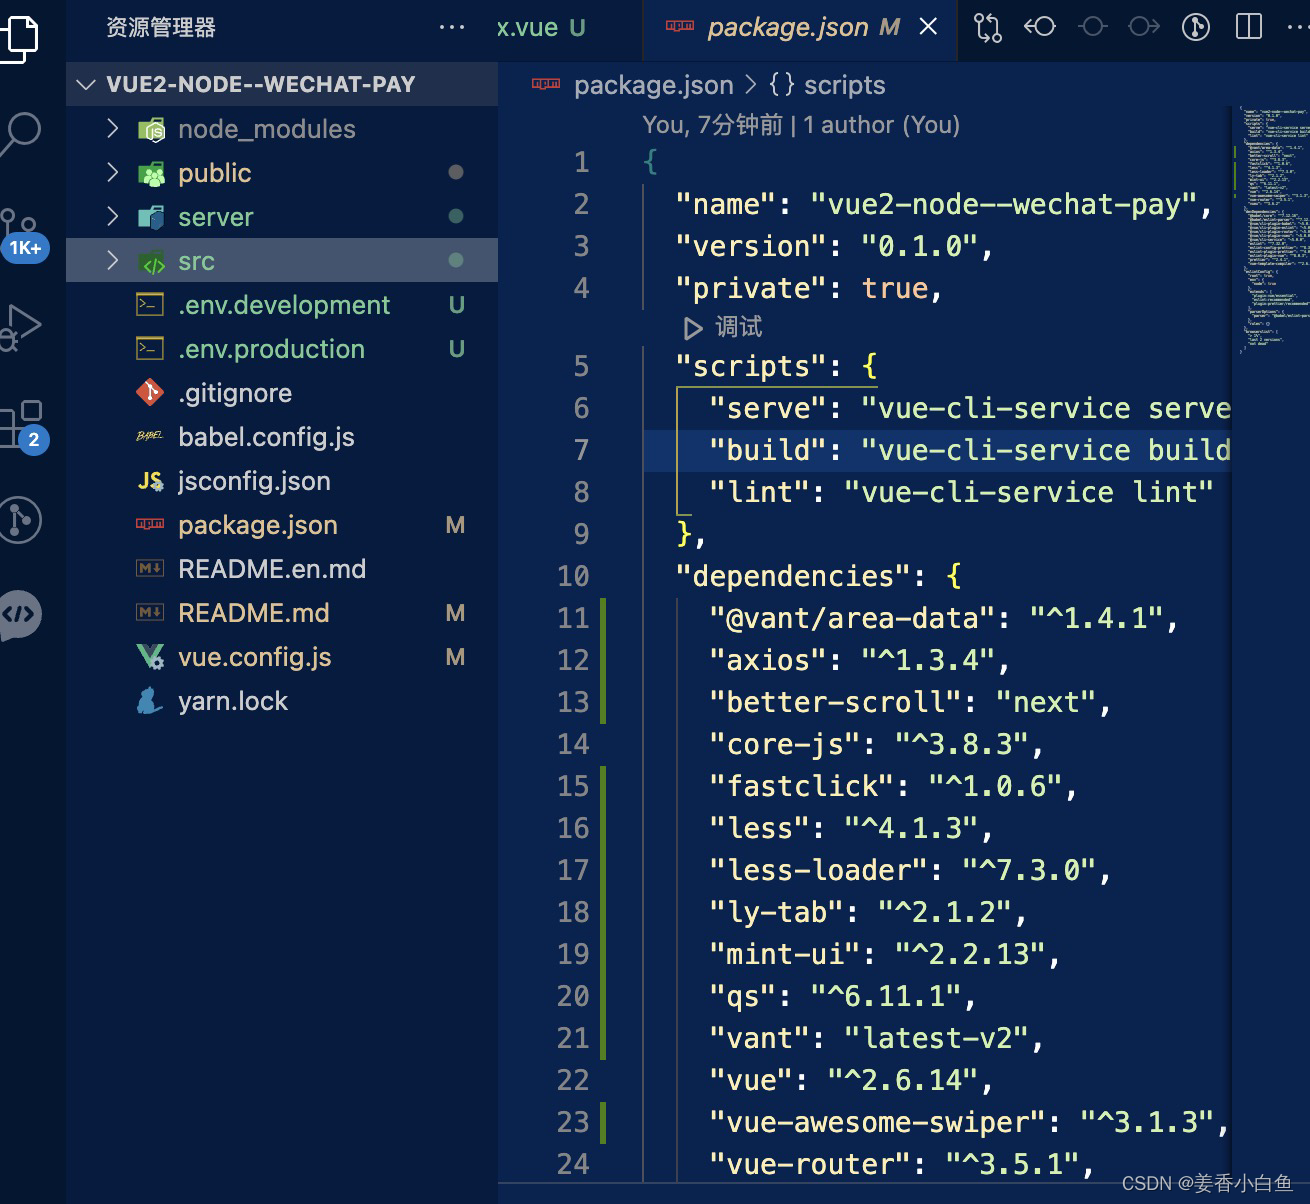Expand the server folder chevron
The image size is (1310, 1204).
(113, 217)
